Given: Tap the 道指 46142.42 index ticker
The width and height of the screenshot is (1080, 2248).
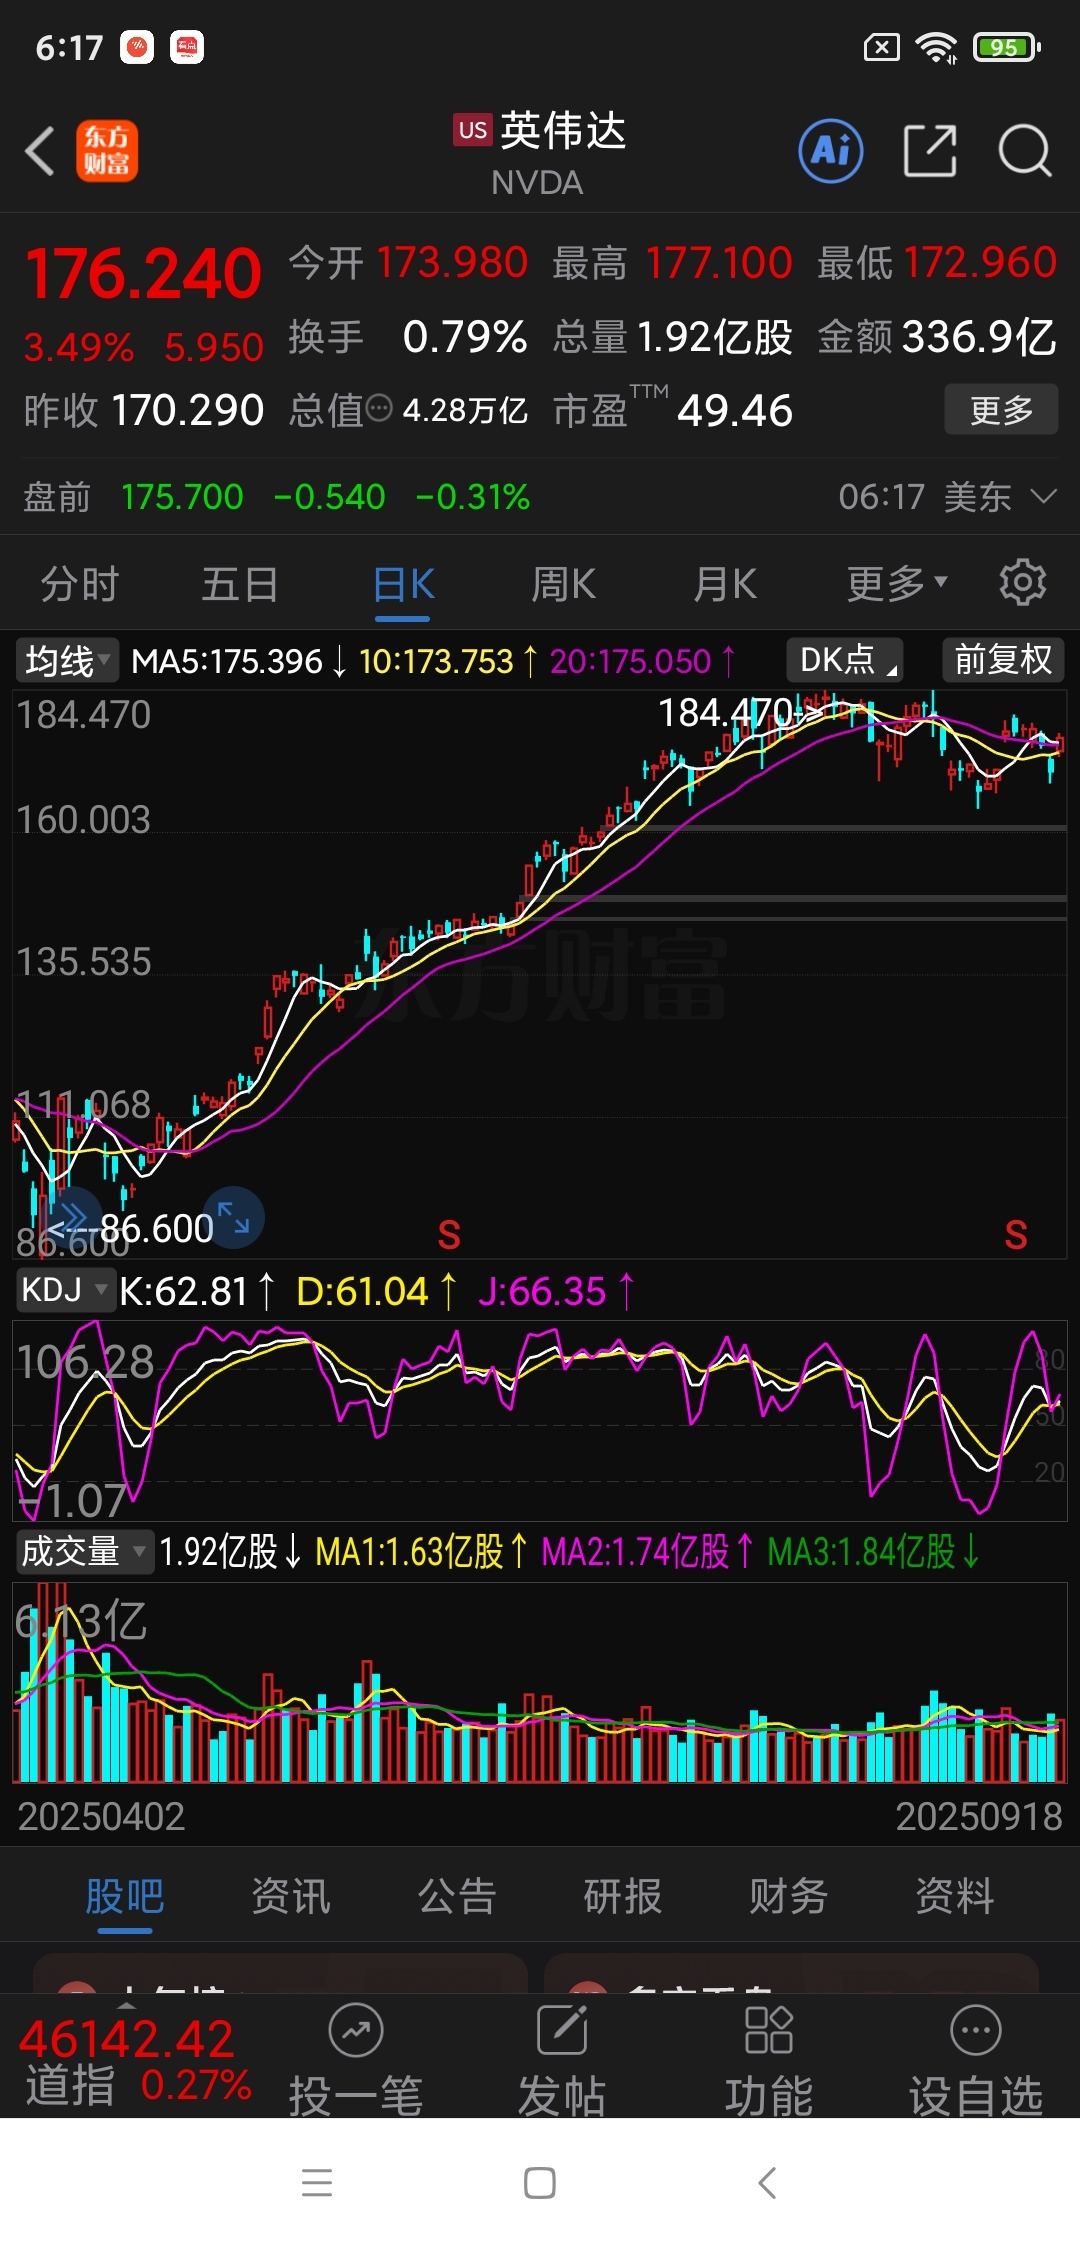Looking at the screenshot, I should click(137, 2062).
